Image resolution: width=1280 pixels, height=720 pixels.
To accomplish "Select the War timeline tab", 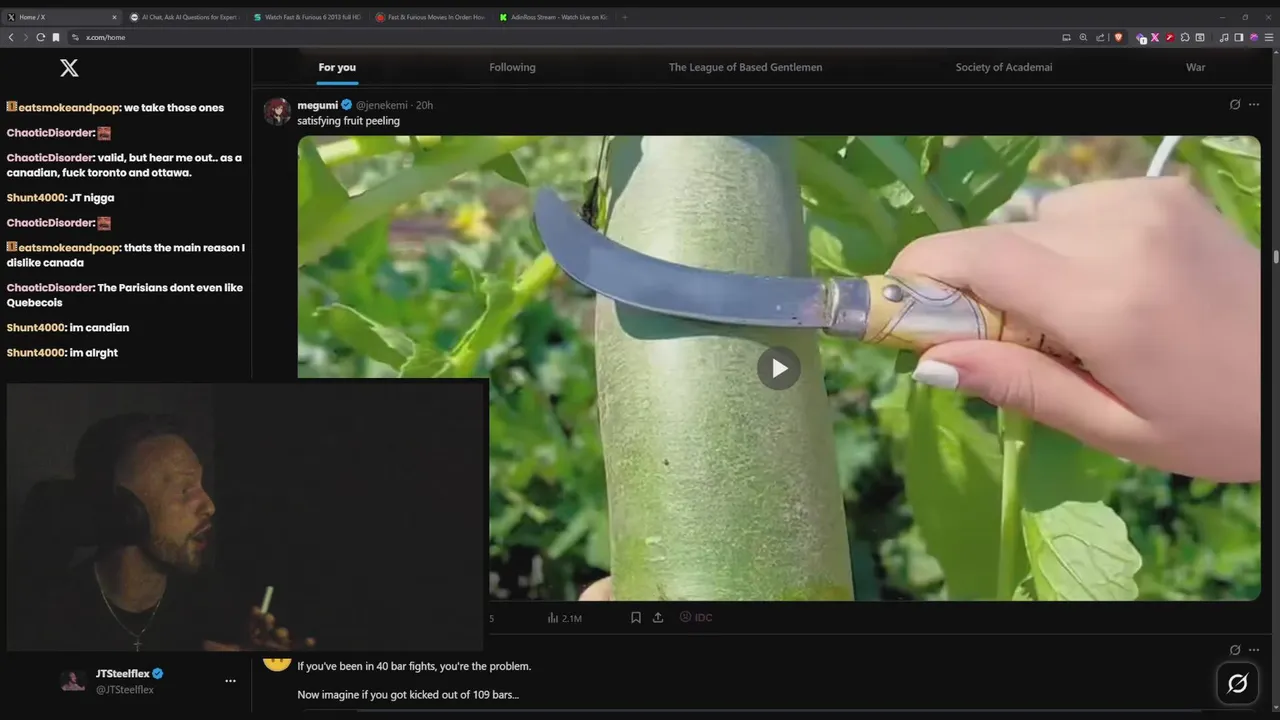I will (x=1195, y=67).
